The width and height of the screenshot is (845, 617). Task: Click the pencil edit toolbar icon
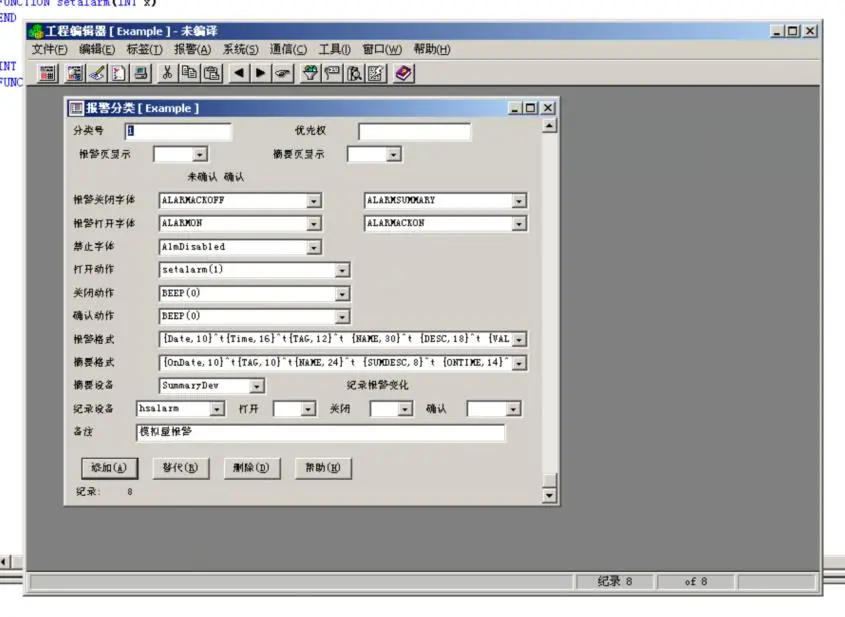[x=97, y=73]
